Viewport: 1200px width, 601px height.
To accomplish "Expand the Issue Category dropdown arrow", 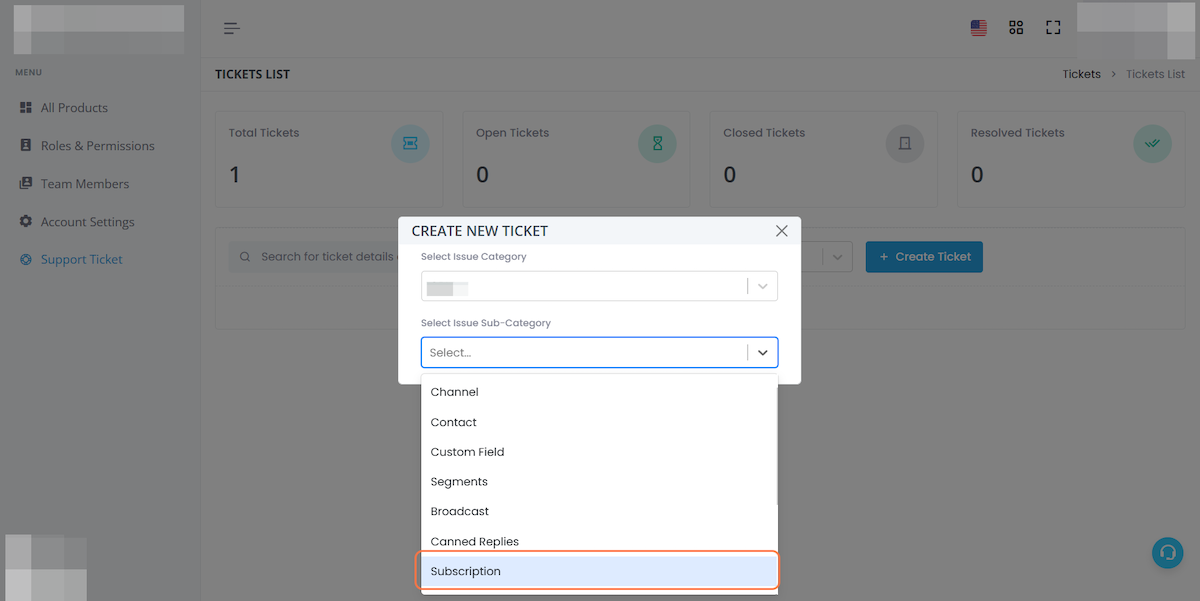I will (763, 286).
